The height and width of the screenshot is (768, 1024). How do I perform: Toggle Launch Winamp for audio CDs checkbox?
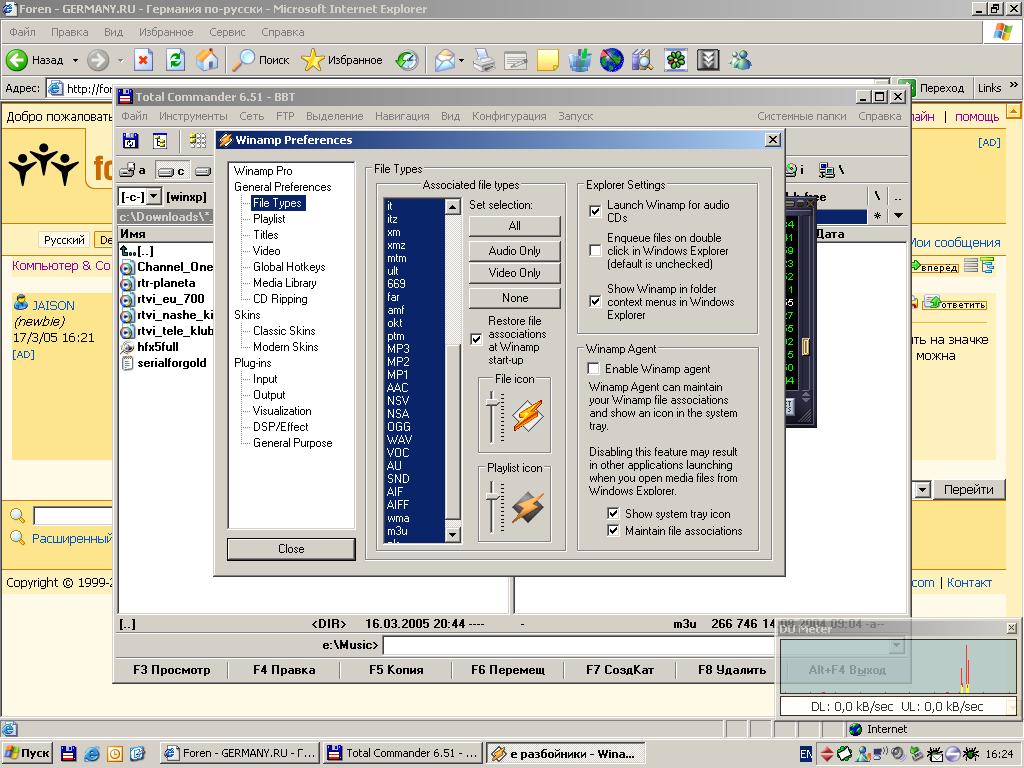tap(595, 211)
